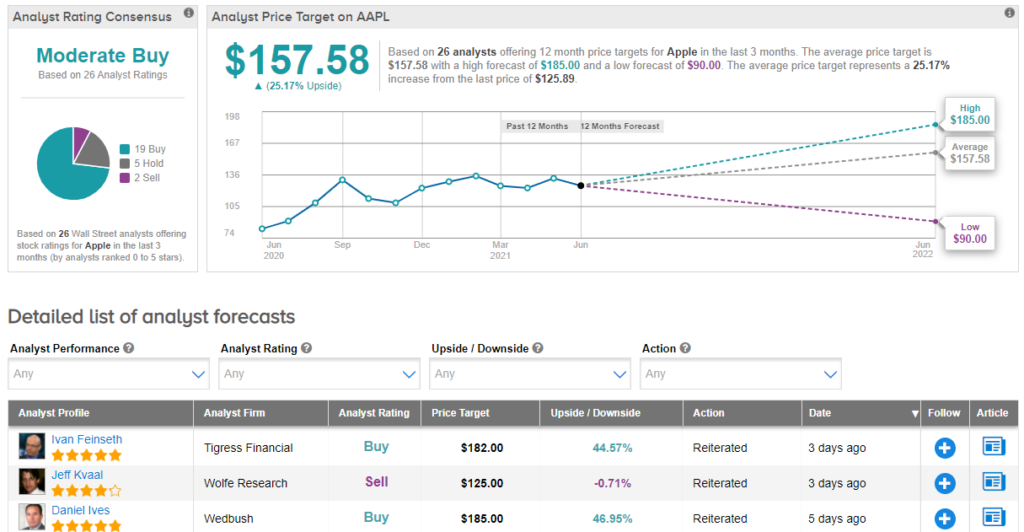Screen dimensions: 1024x532
Task: Click the High $185.00 forecast label
Action: pos(969,115)
